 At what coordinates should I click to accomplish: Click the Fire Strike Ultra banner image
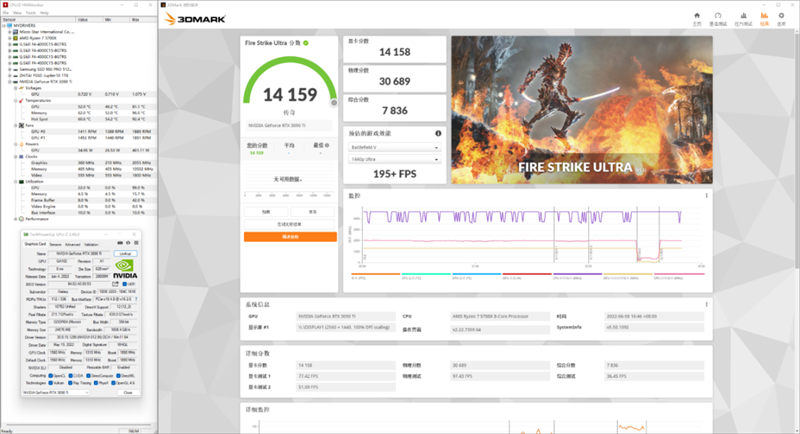[581, 108]
